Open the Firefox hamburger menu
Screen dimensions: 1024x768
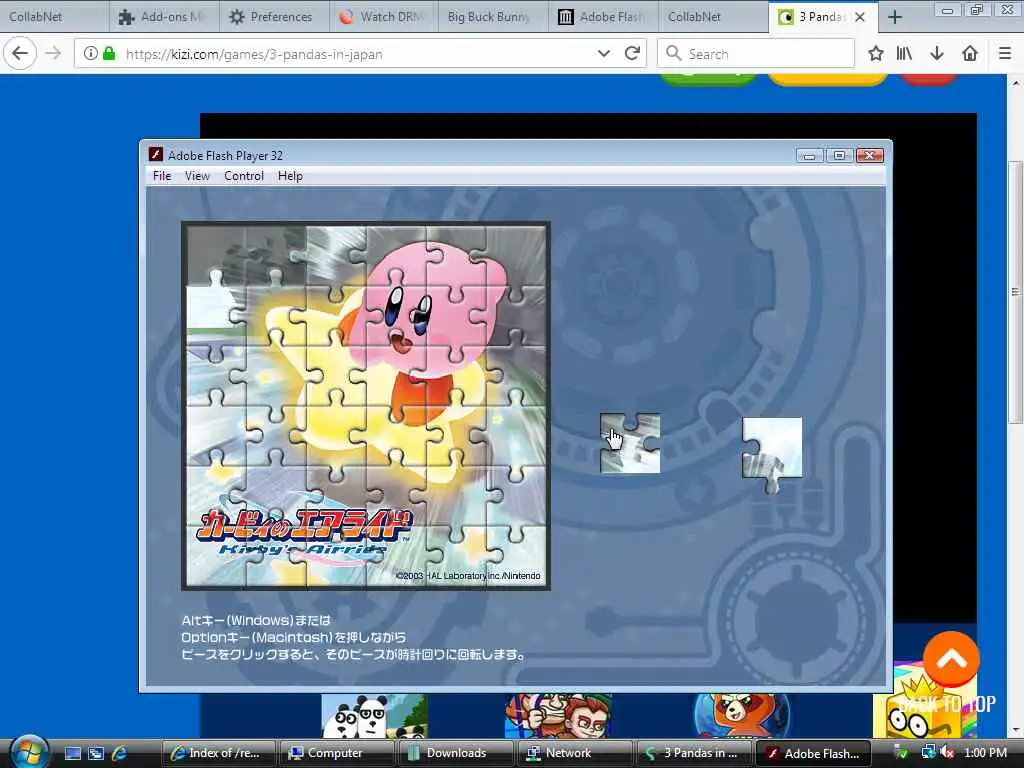coord(1005,54)
